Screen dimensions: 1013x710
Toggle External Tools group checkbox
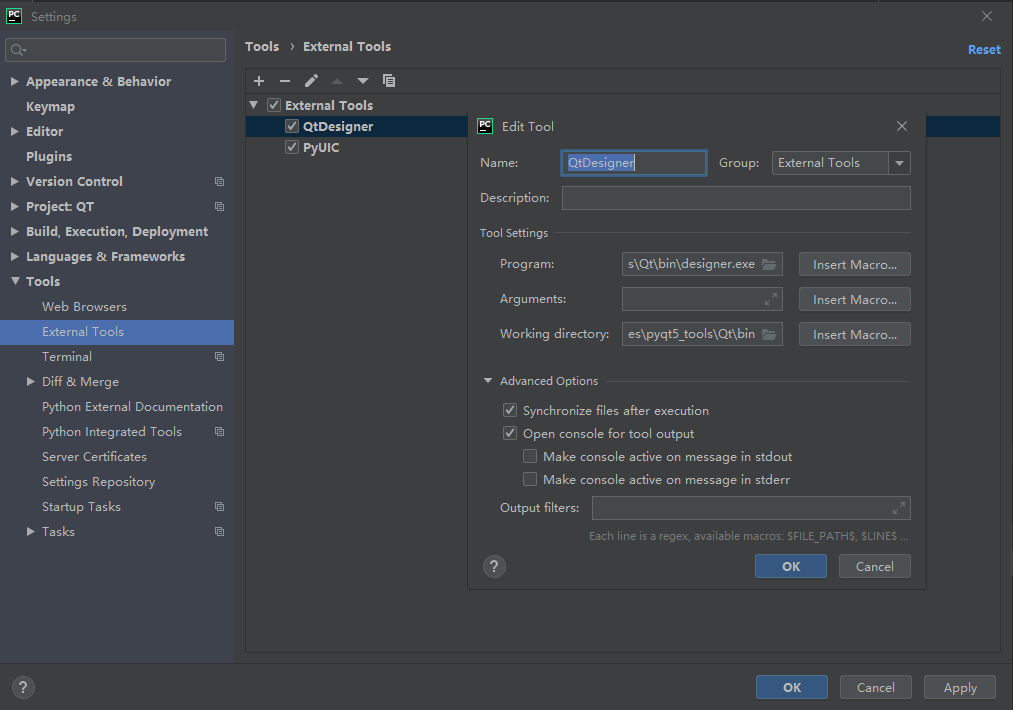click(274, 105)
